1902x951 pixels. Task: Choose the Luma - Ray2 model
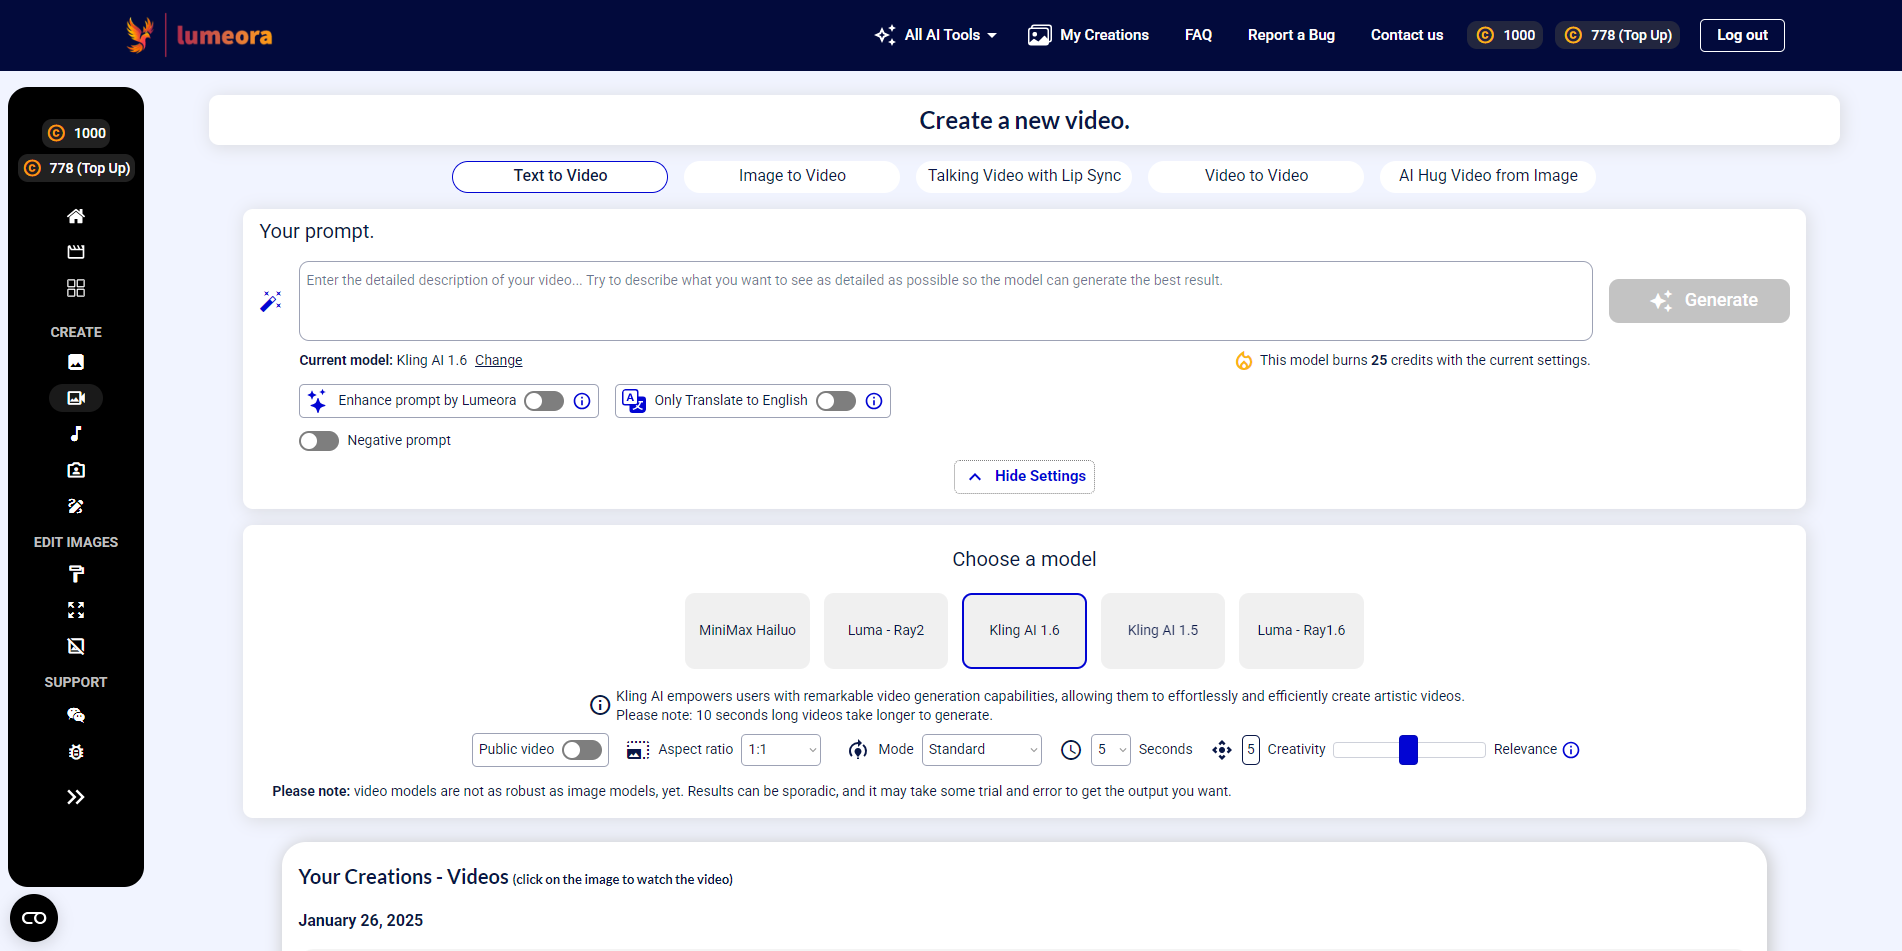886,631
